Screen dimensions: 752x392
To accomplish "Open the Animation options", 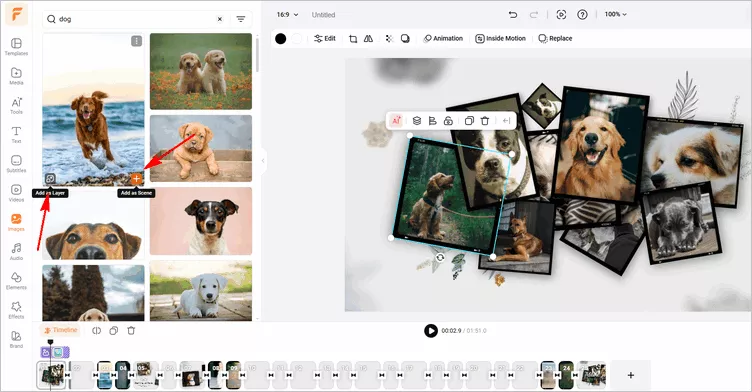I will tap(443, 39).
